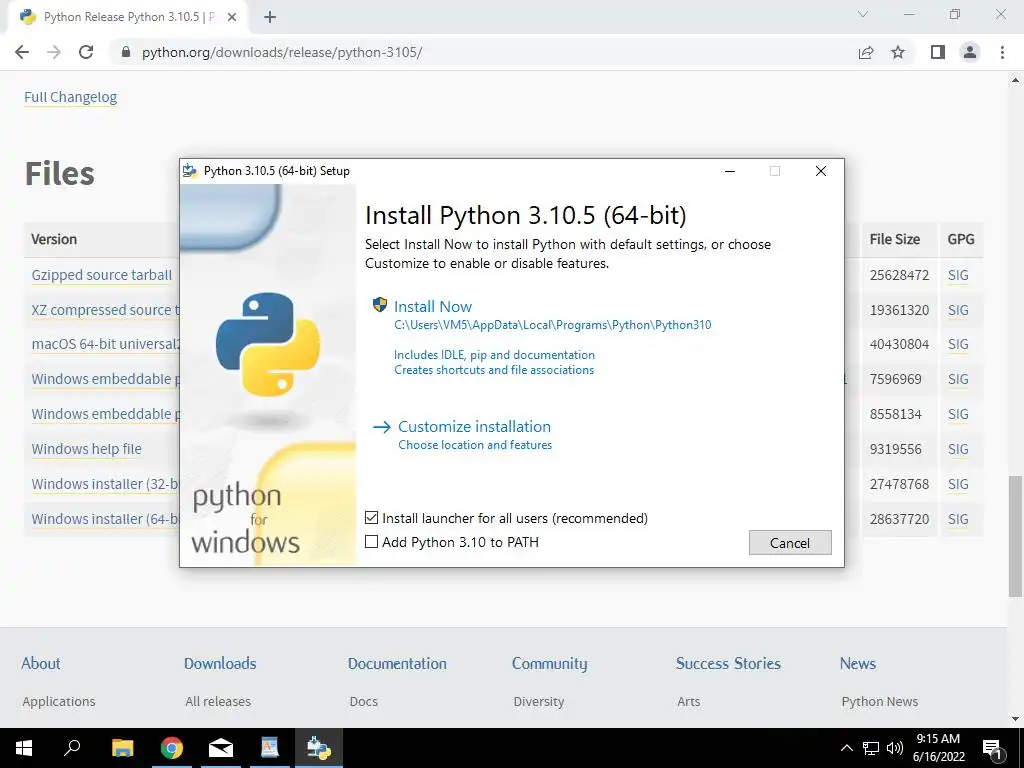The width and height of the screenshot is (1024, 768).
Task: Click the document app icon in taskbar
Action: point(270,748)
